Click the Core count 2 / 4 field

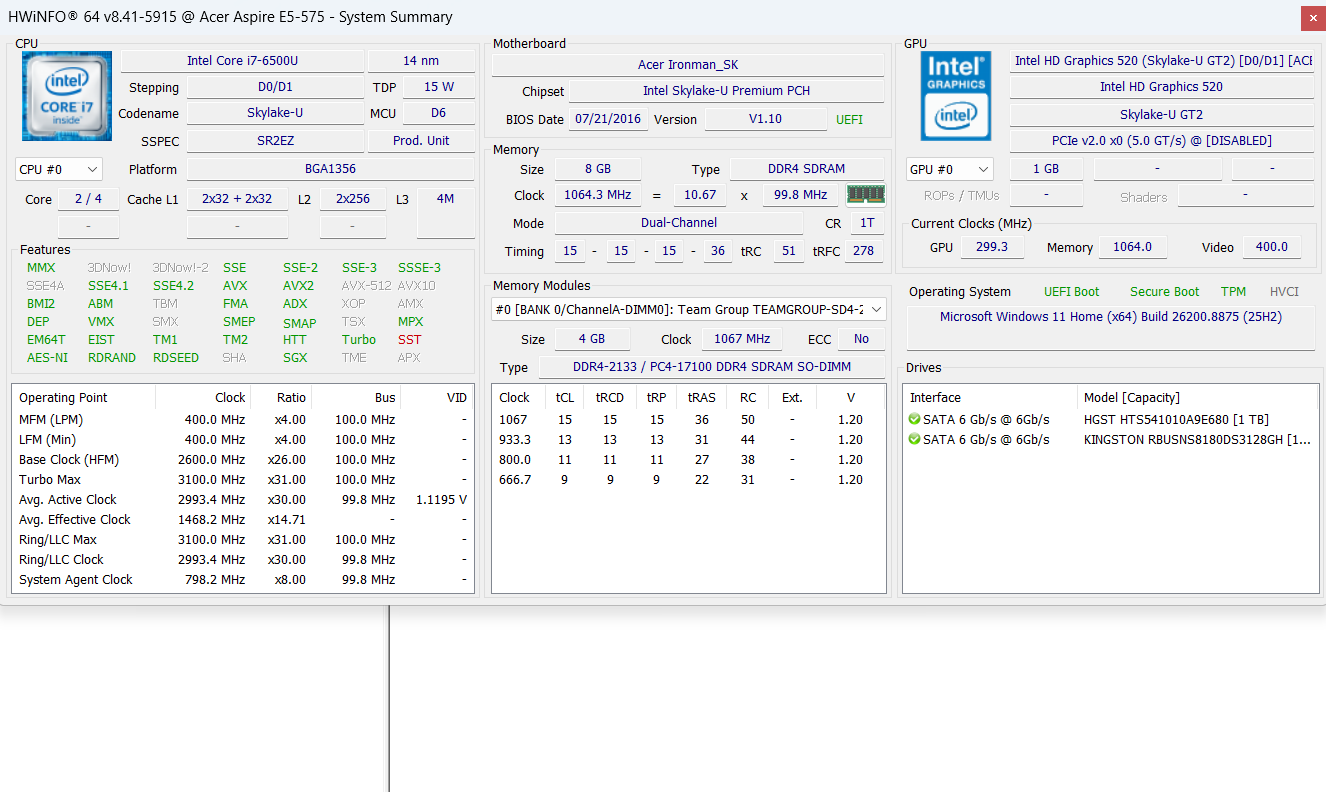click(x=89, y=199)
